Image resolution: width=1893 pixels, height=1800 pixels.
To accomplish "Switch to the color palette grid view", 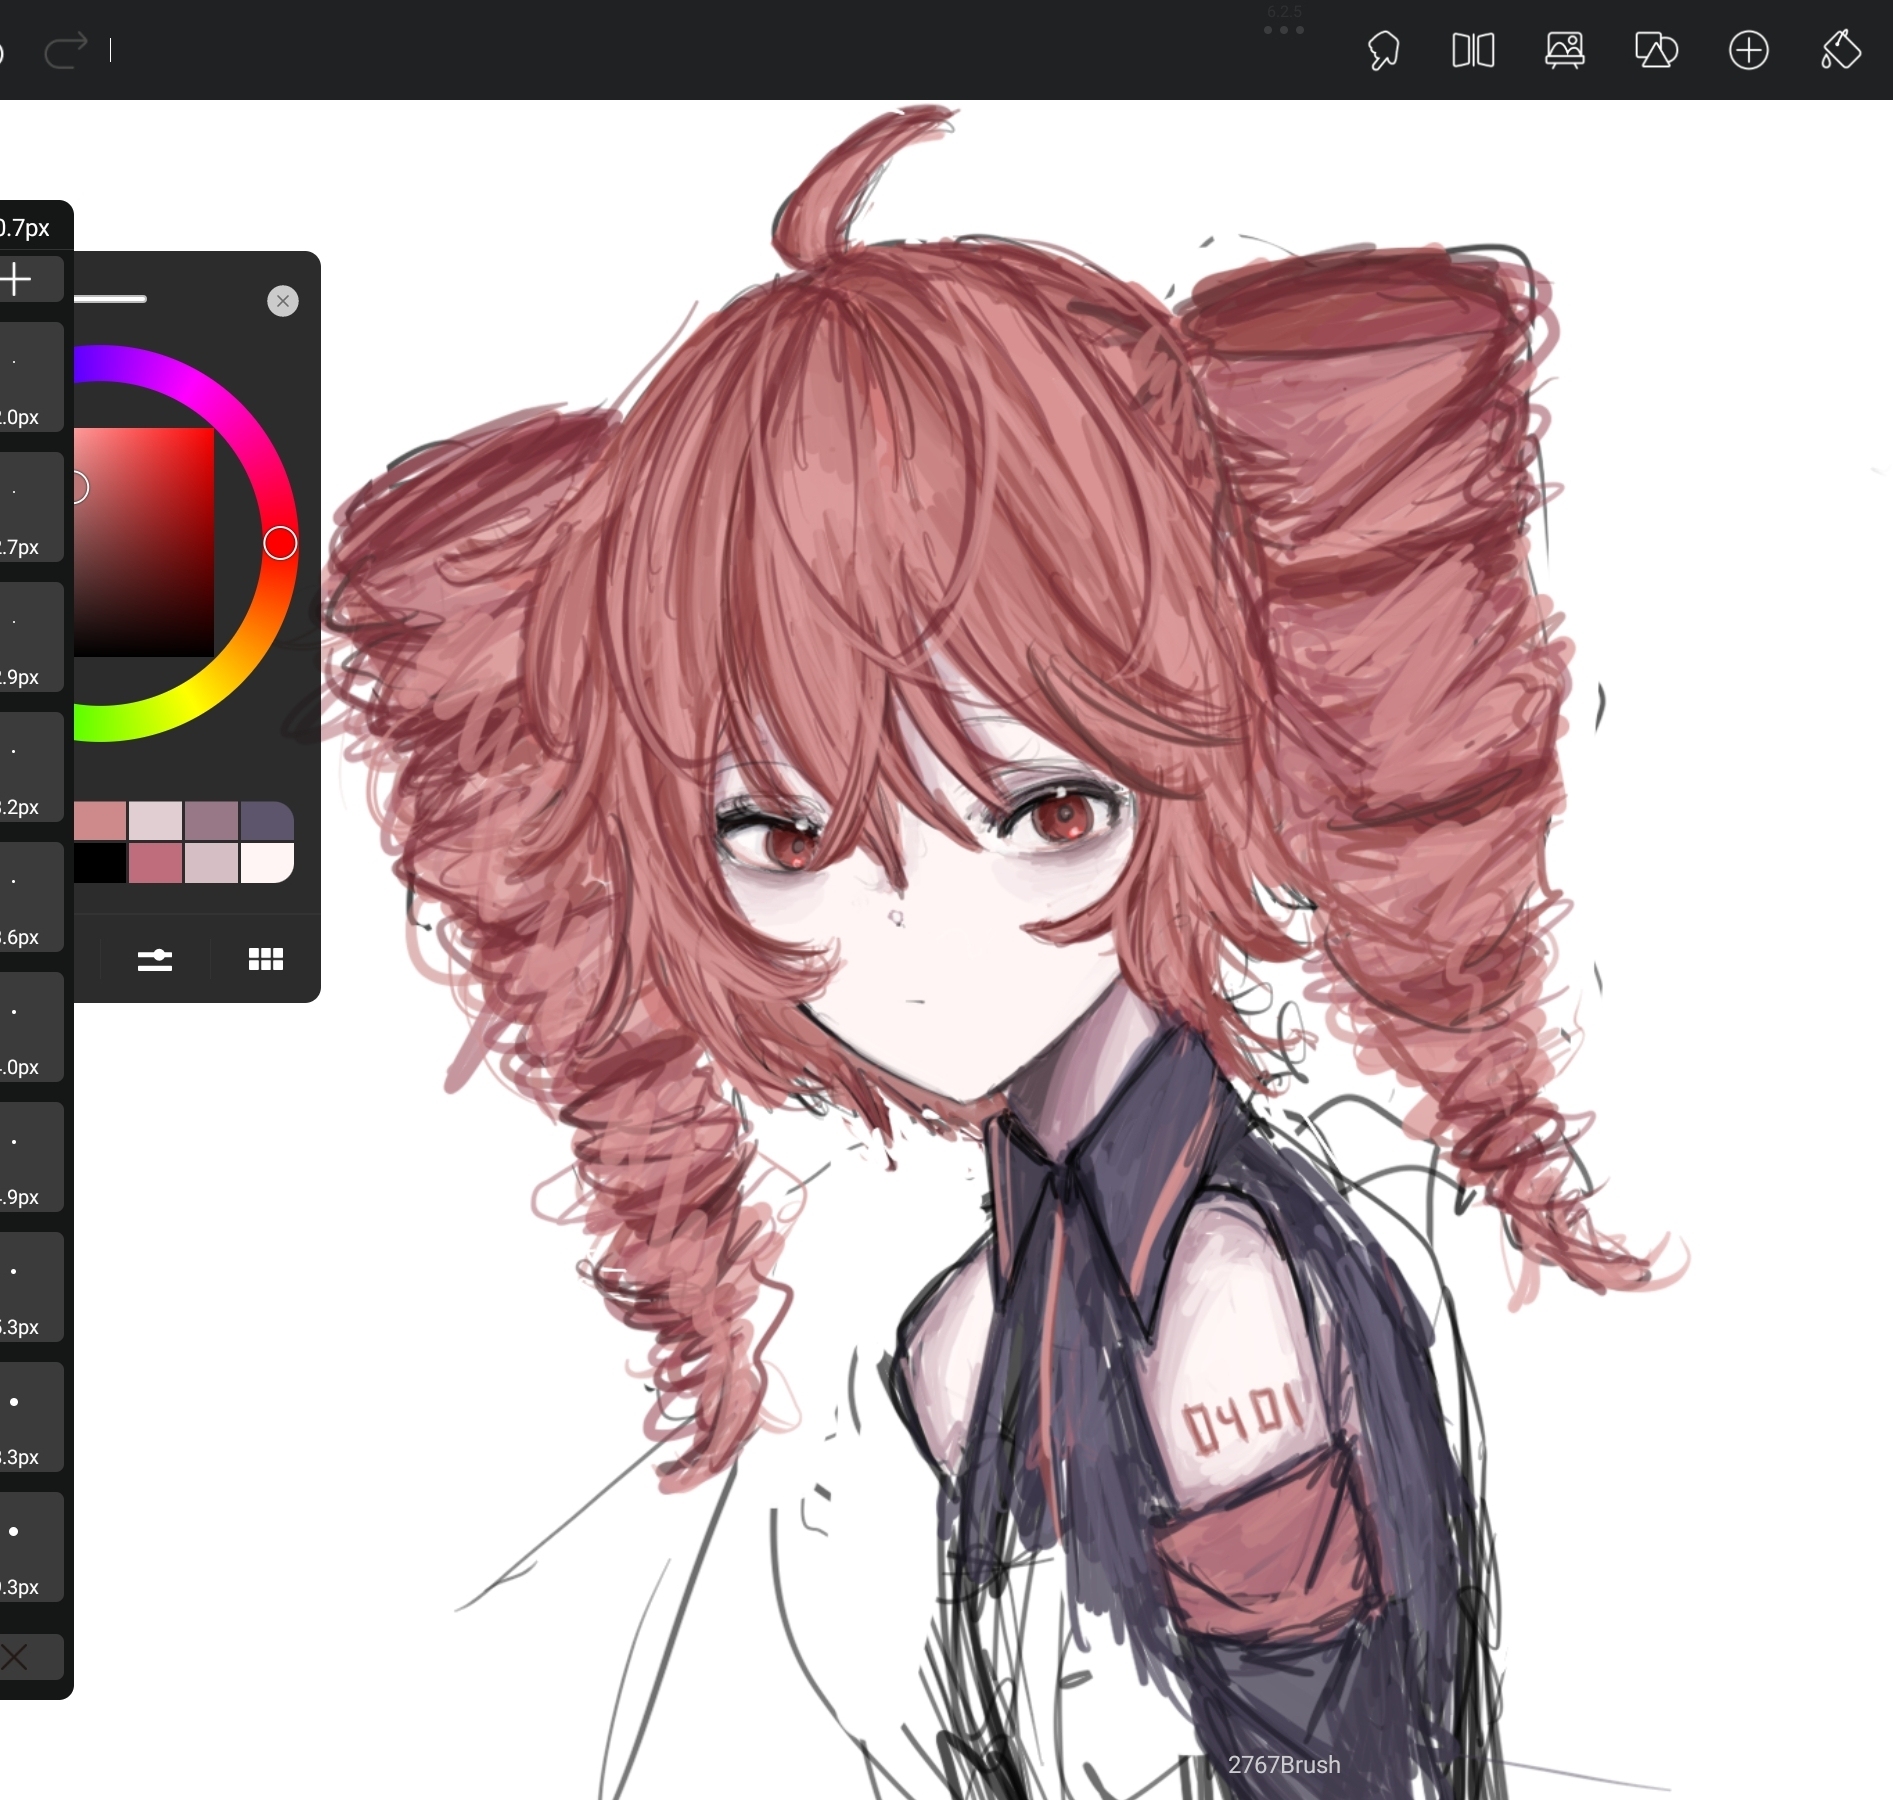I will (x=265, y=960).
